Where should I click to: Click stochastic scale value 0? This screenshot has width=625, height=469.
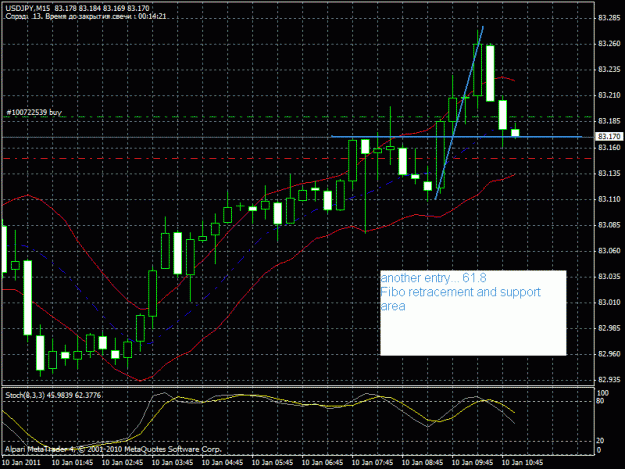pos(599,450)
